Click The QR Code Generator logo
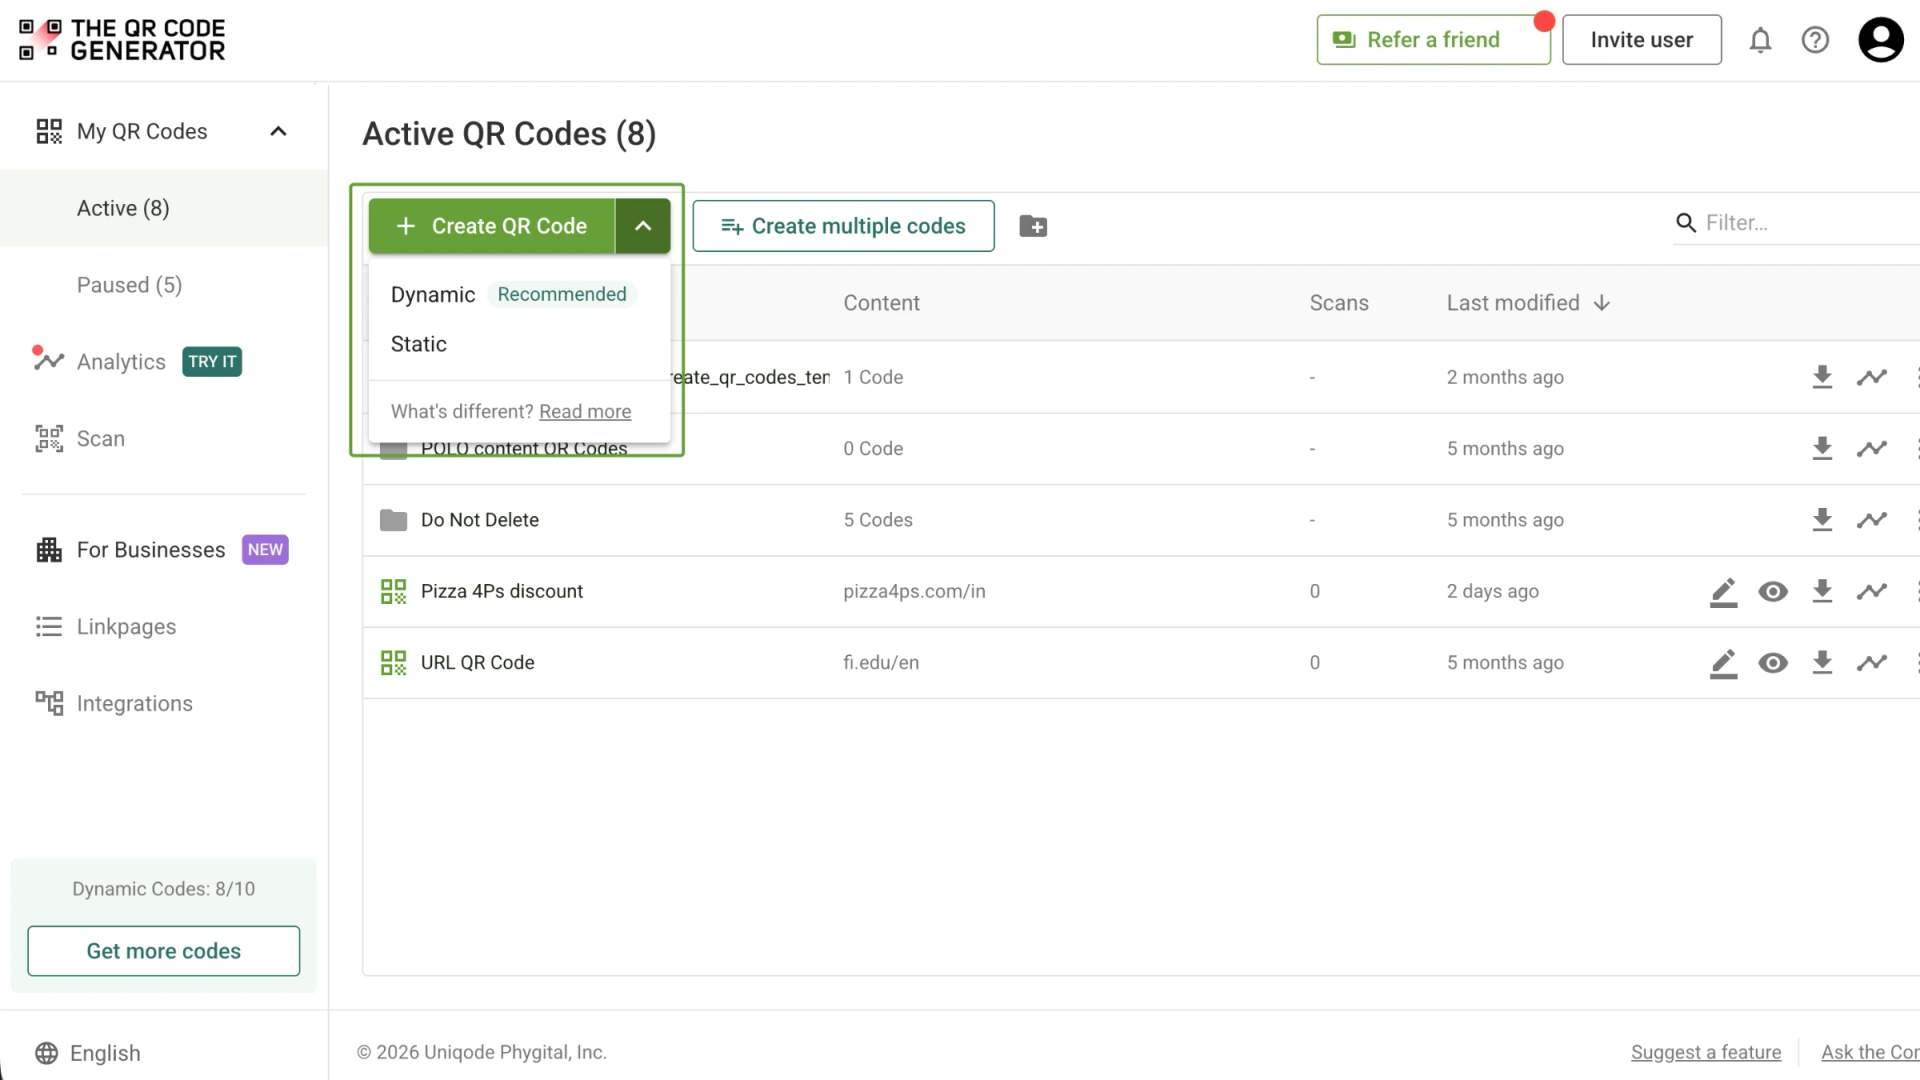This screenshot has height=1080, width=1920. [x=122, y=40]
